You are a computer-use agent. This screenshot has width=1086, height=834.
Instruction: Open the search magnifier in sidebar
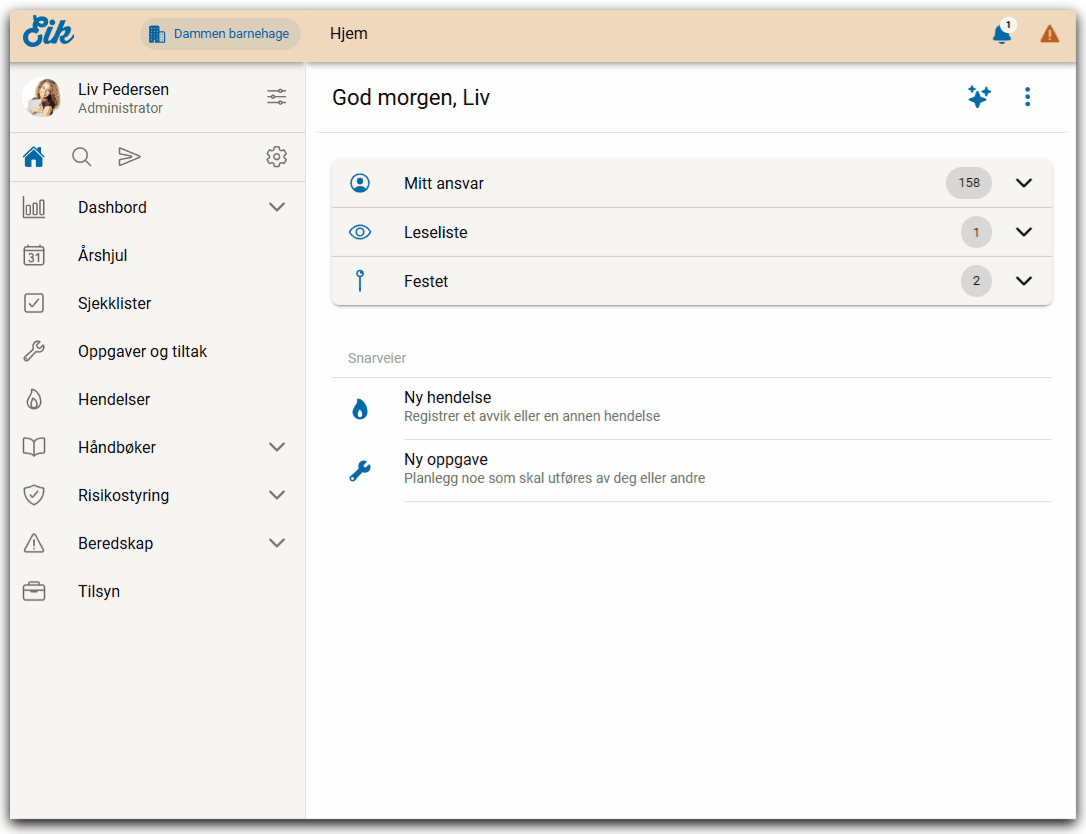(82, 157)
